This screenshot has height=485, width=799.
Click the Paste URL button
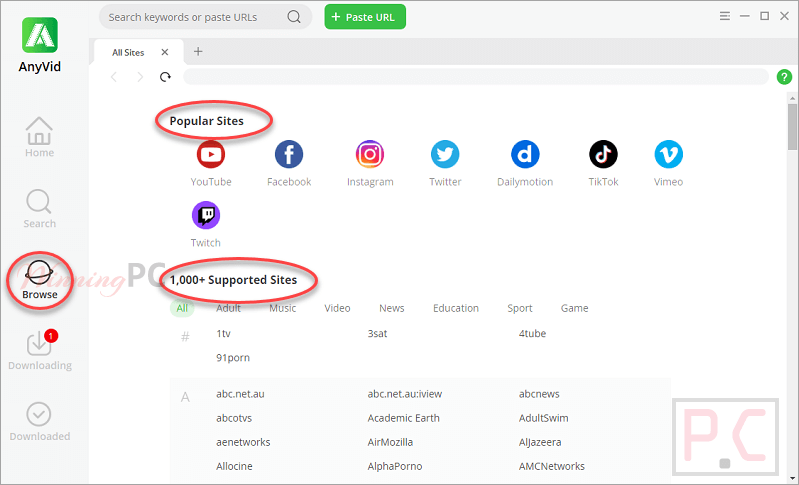pos(365,17)
